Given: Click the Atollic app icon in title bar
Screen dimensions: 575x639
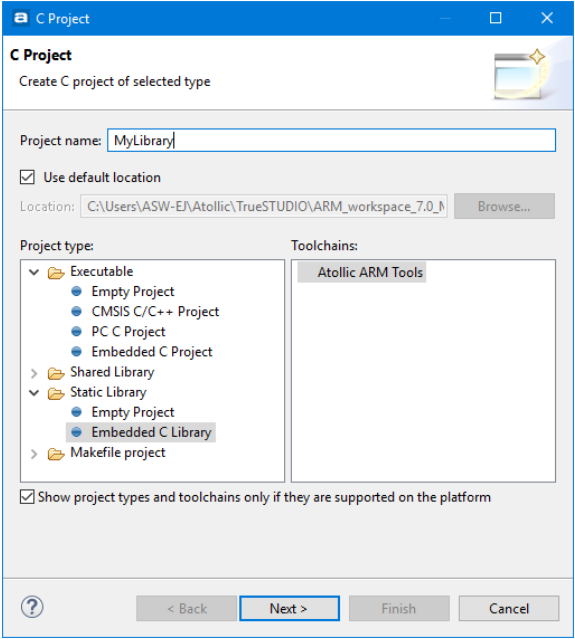Looking at the screenshot, I should coord(21,18).
